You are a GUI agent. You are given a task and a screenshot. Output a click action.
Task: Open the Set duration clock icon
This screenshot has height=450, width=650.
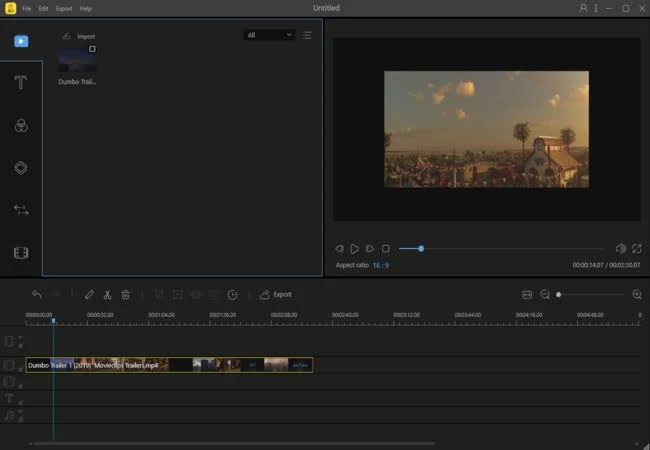(232, 295)
